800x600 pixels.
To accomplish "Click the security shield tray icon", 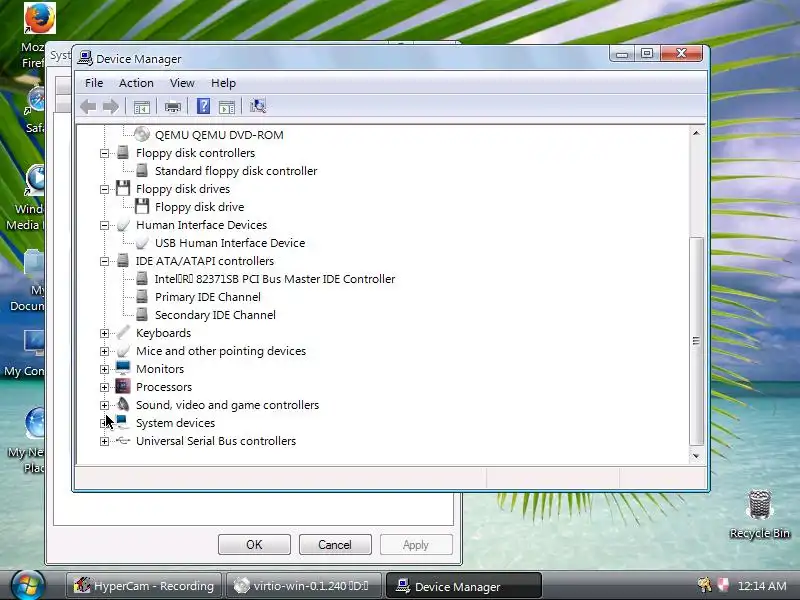I will click(722, 585).
